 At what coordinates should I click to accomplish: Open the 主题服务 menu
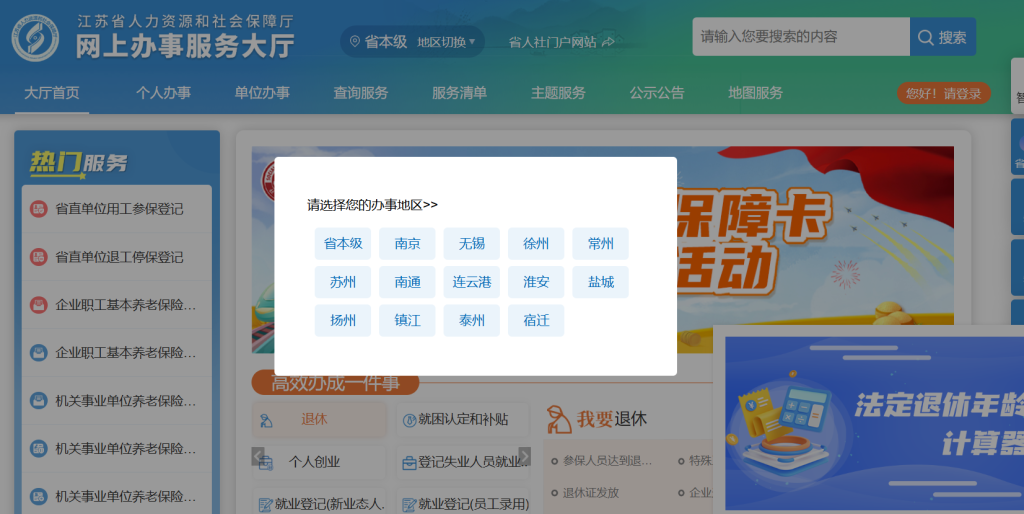click(x=558, y=93)
